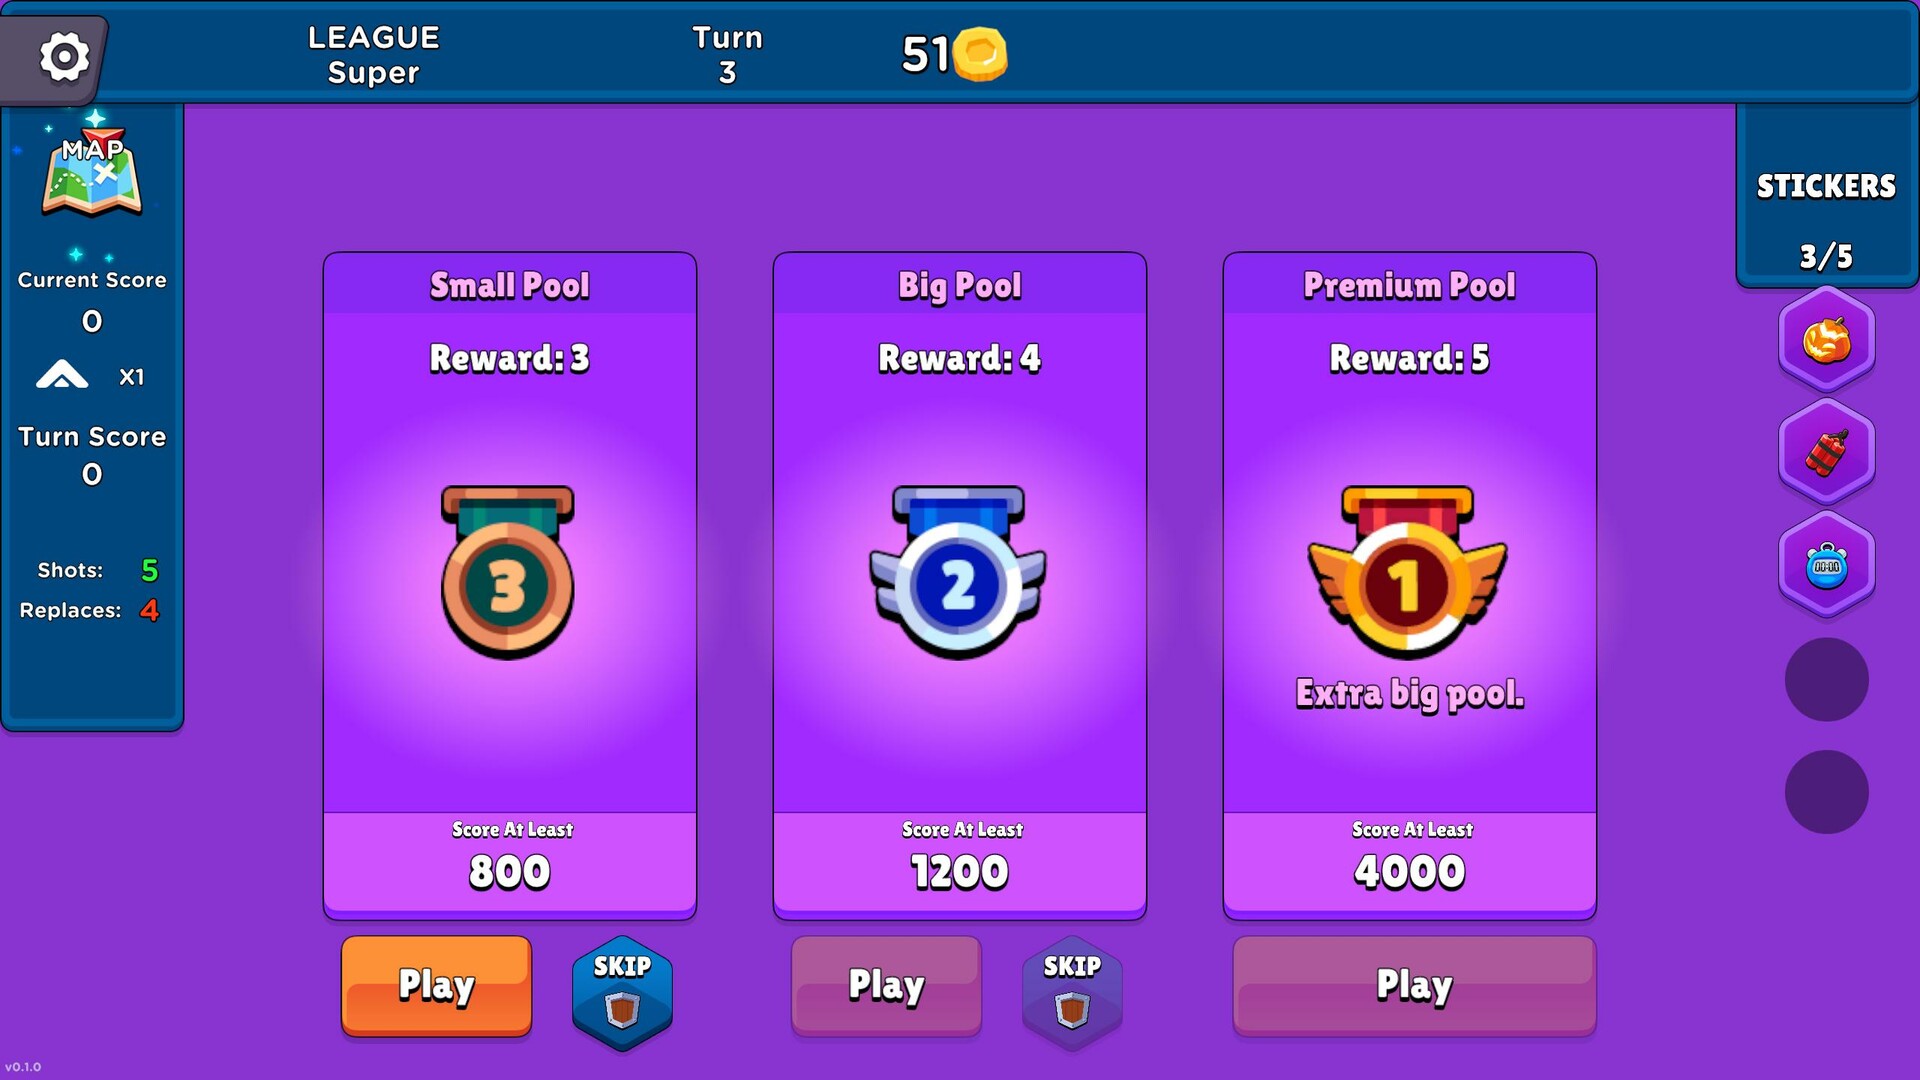Screen dimensions: 1920x1080
Task: Click the bronze number 3 medal
Action: (x=508, y=572)
